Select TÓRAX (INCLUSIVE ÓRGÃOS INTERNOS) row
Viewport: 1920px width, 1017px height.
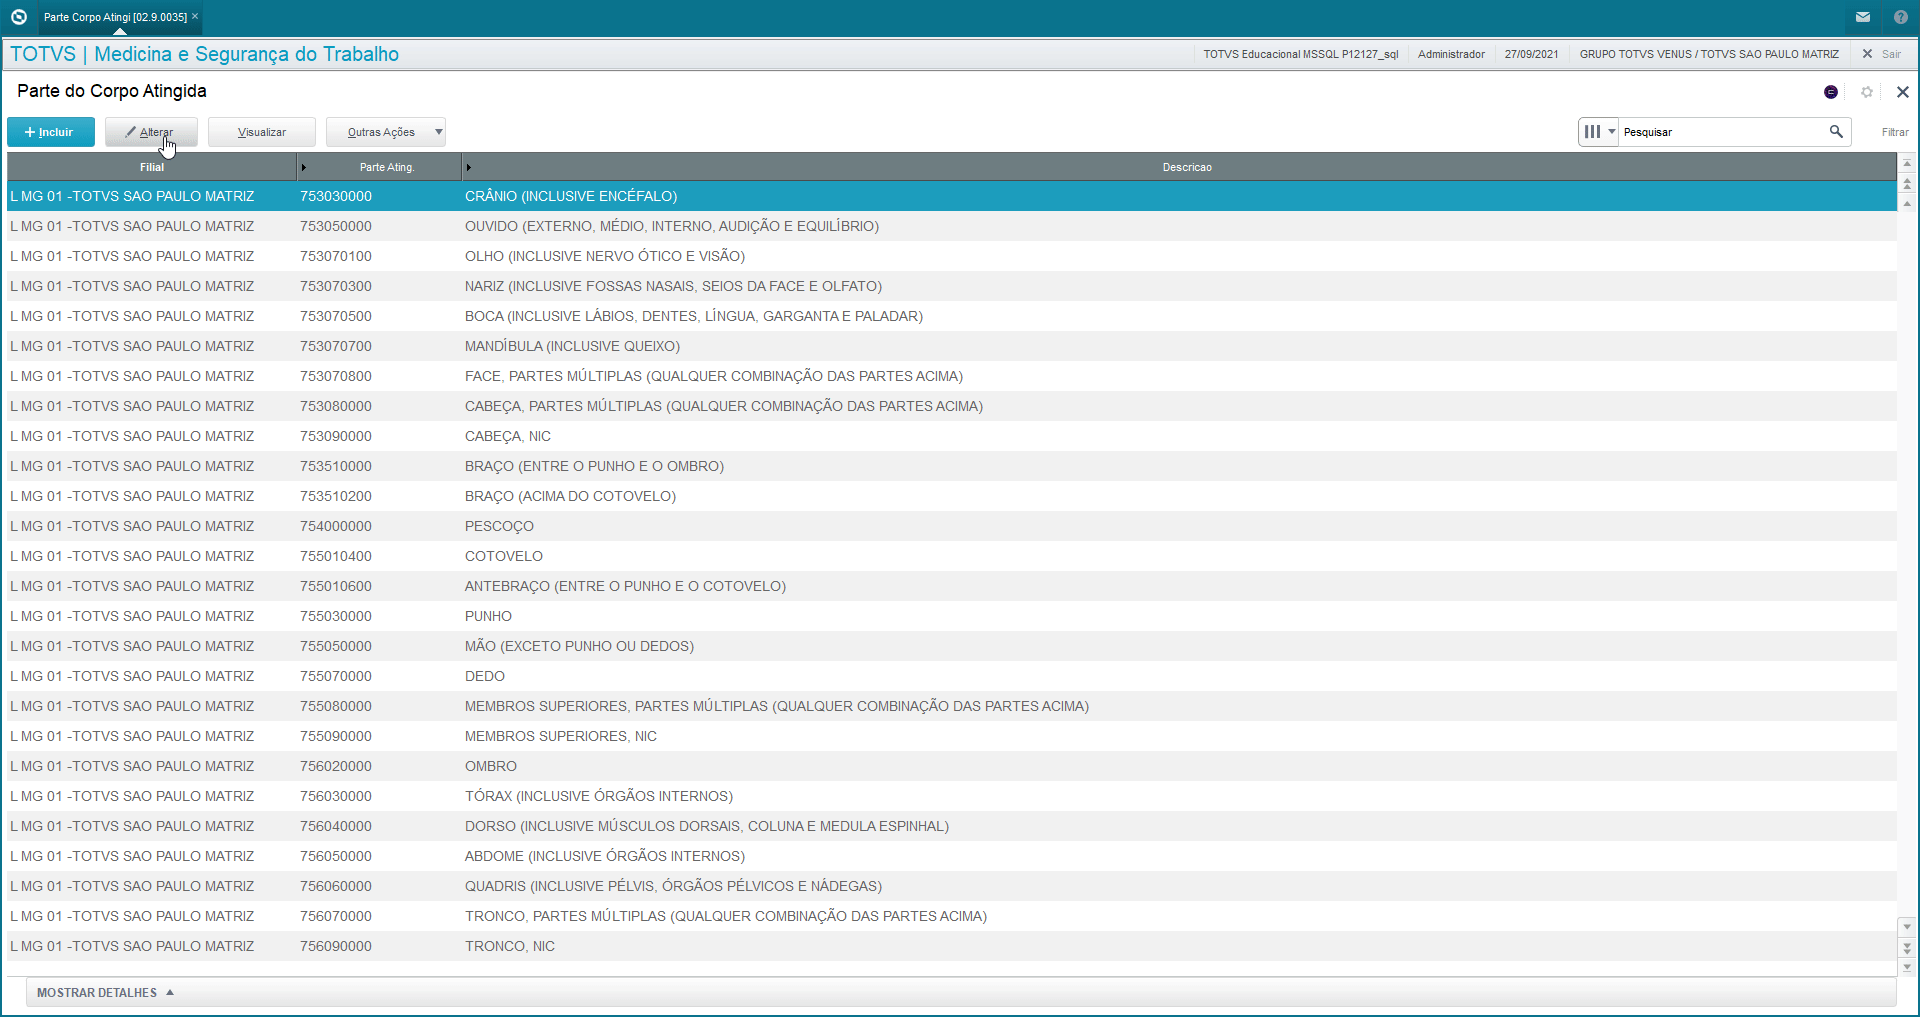pos(952,796)
